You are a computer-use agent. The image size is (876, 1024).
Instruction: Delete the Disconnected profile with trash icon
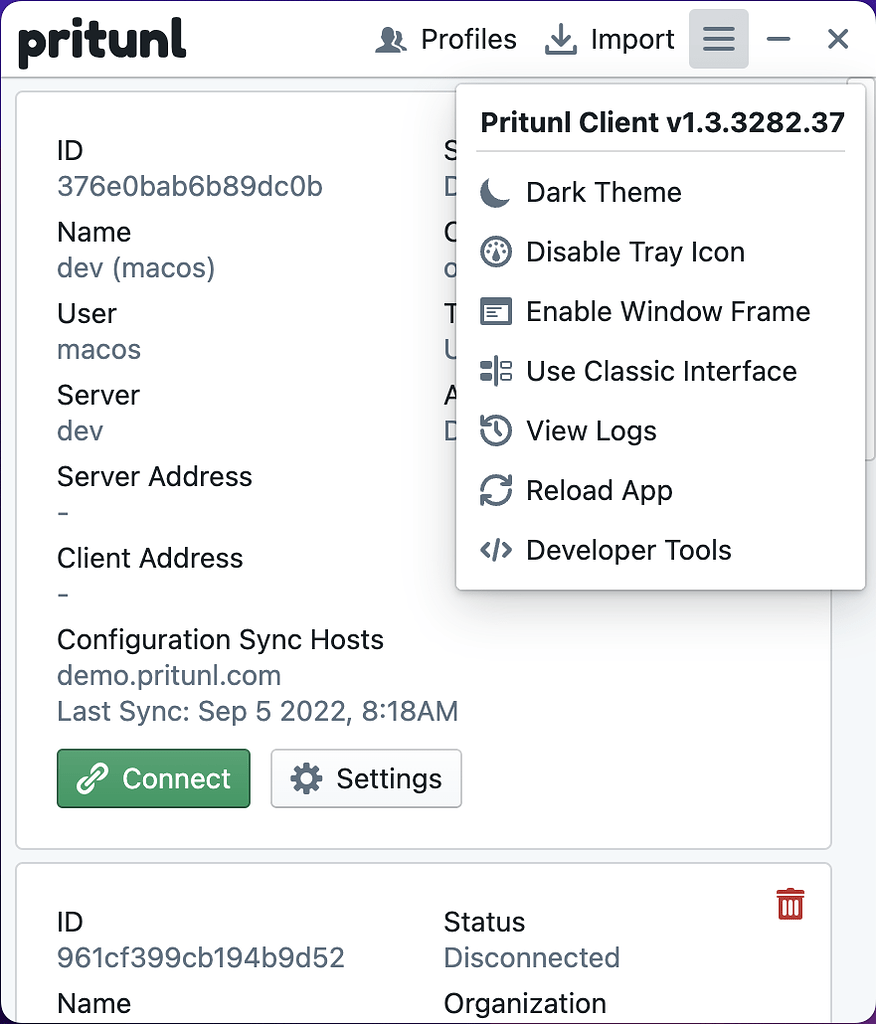790,903
